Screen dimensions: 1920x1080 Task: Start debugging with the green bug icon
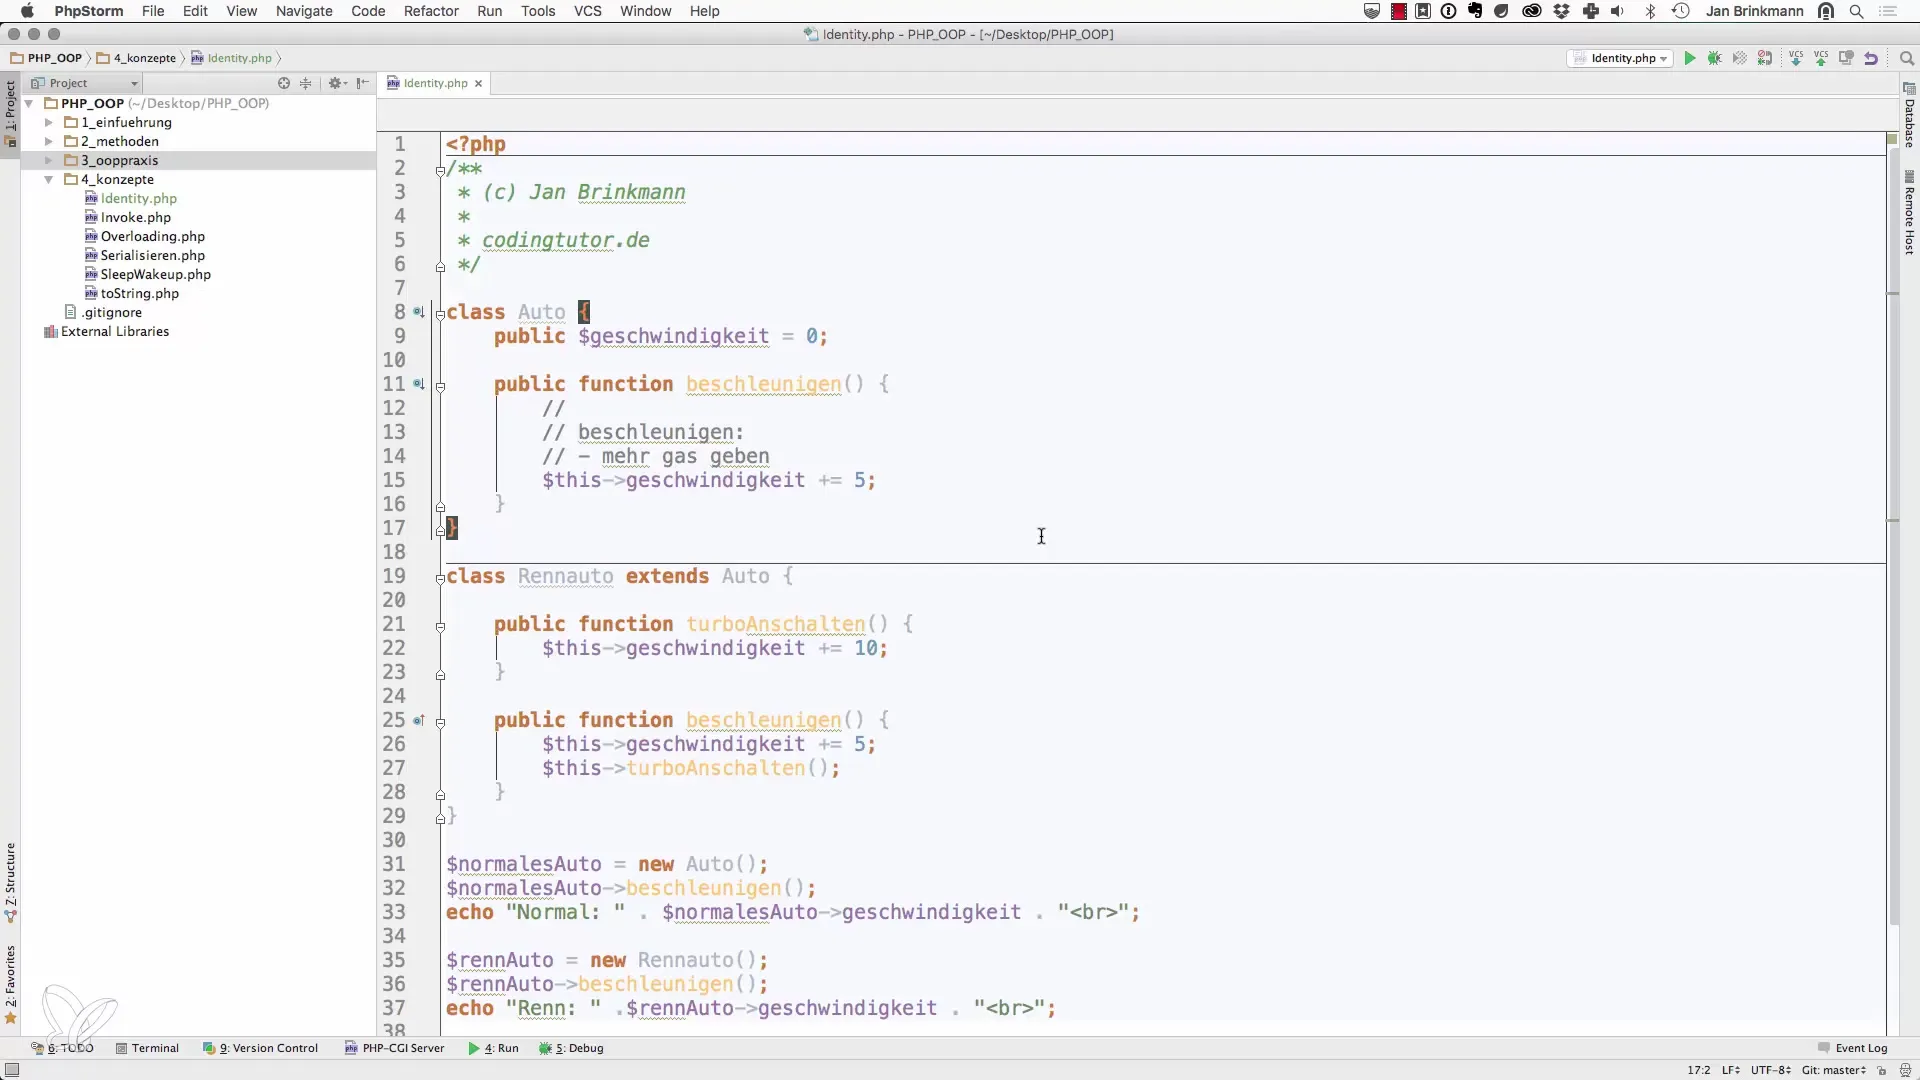[1715, 58]
